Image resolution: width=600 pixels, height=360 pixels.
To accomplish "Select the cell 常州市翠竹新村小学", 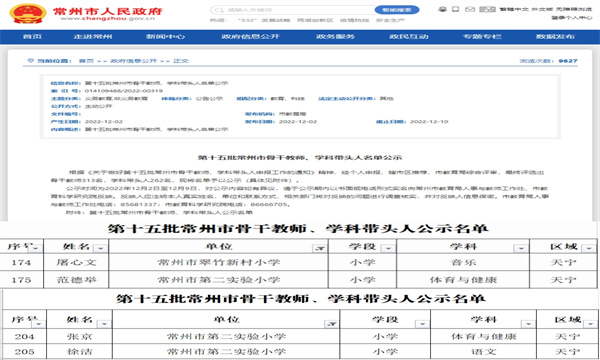I will [x=219, y=262].
